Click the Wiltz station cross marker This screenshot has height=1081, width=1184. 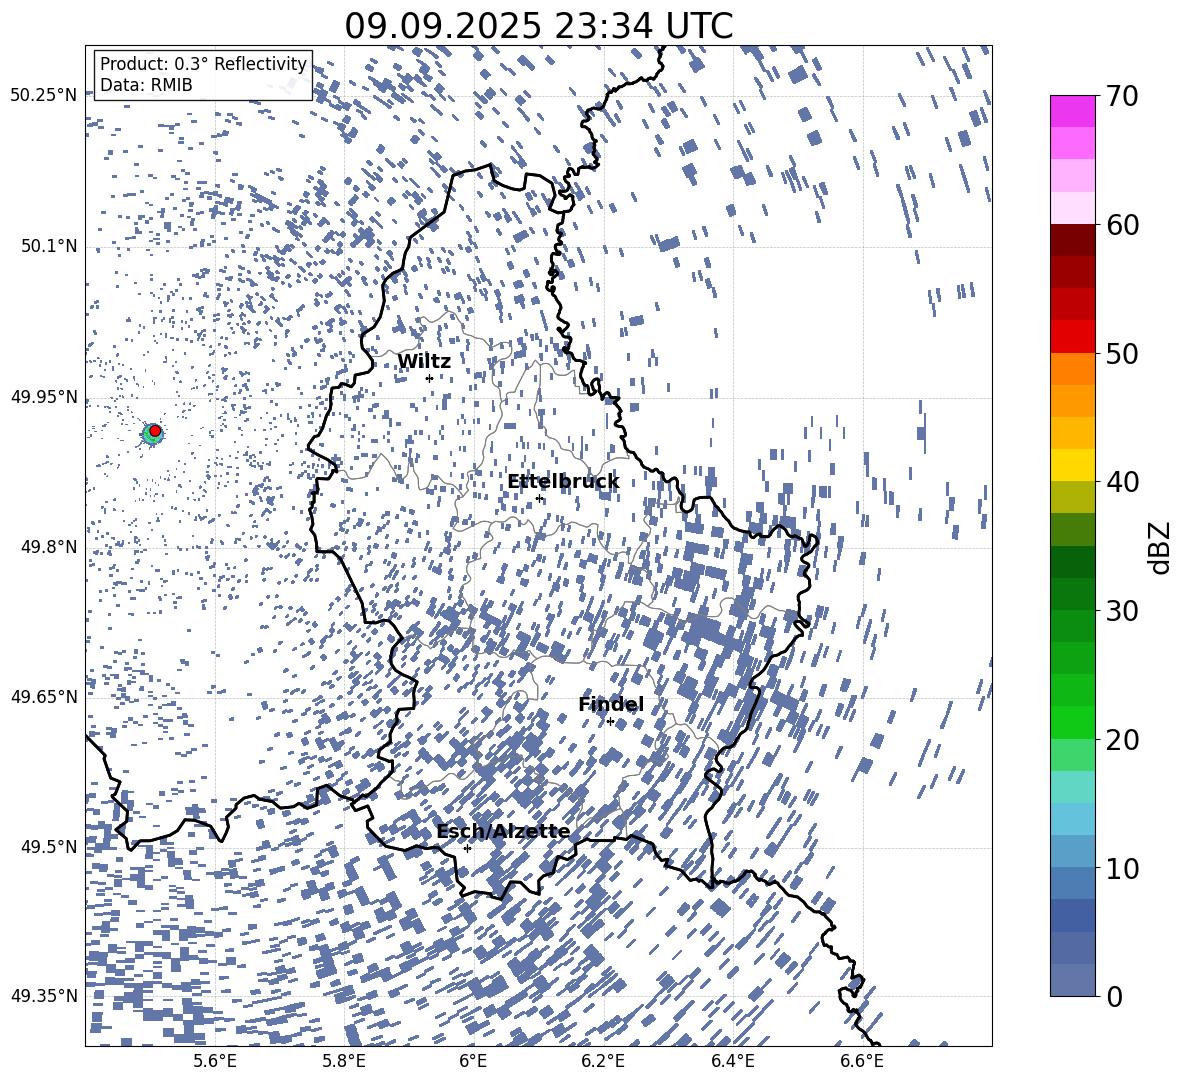pyautogui.click(x=429, y=378)
